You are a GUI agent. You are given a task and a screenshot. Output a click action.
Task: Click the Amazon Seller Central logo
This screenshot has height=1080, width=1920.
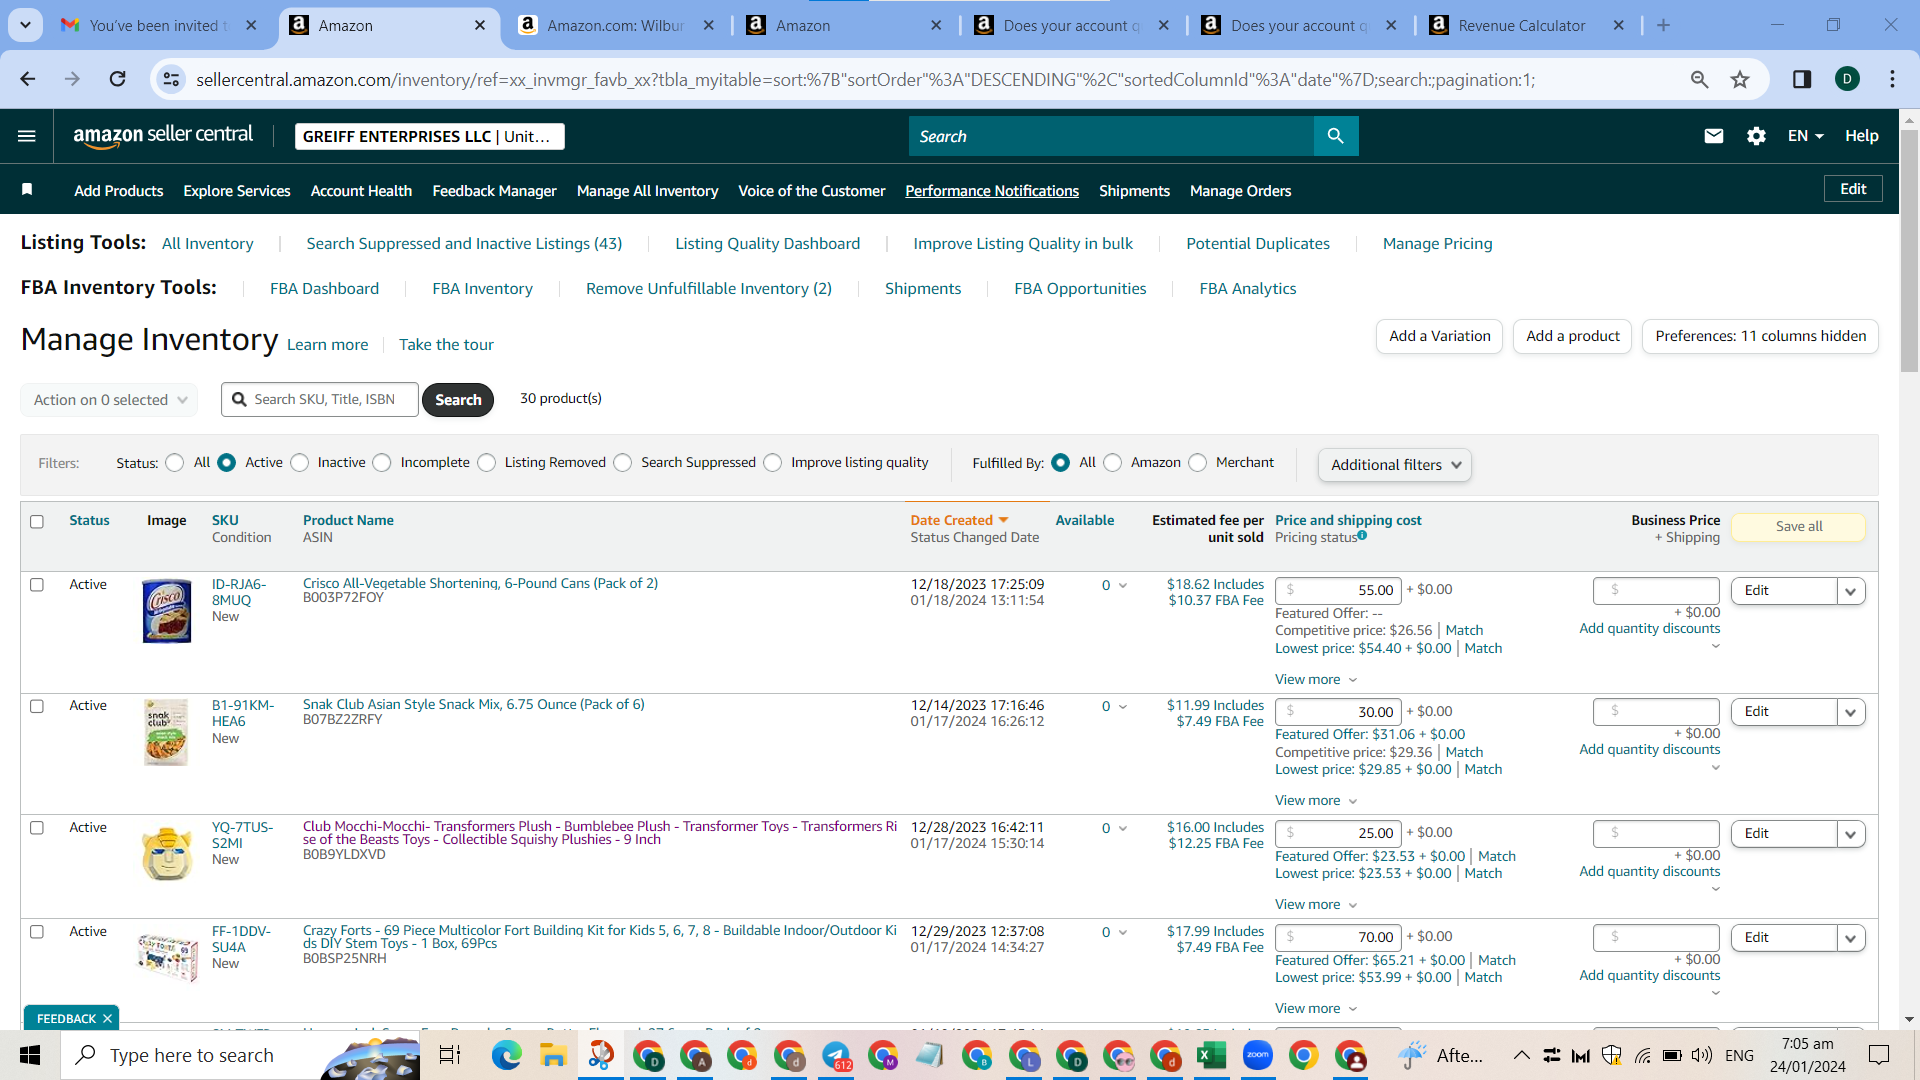tap(163, 136)
